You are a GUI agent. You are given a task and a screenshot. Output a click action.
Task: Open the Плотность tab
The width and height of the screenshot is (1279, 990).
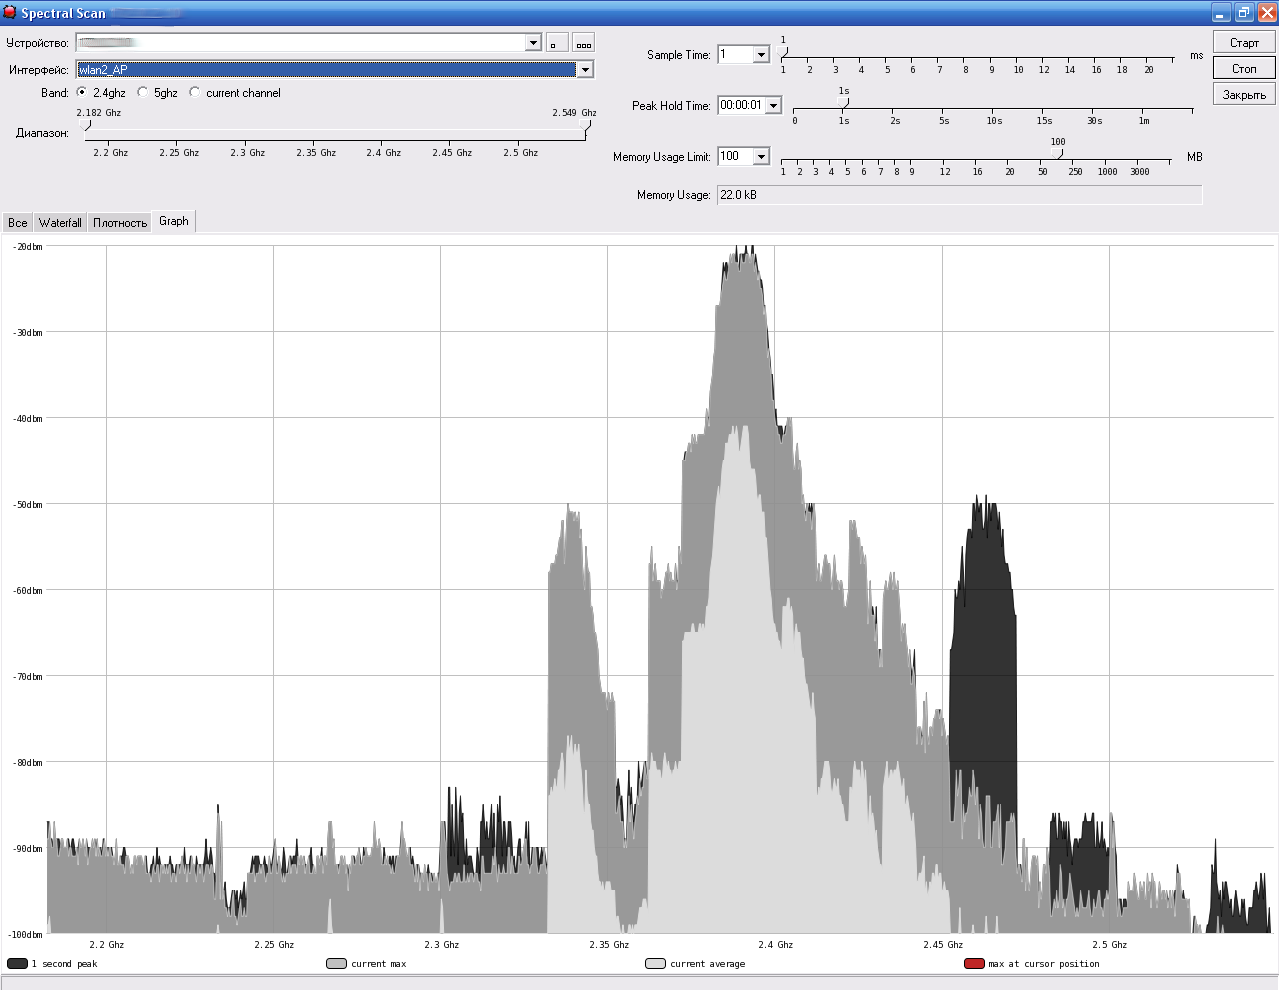point(120,223)
